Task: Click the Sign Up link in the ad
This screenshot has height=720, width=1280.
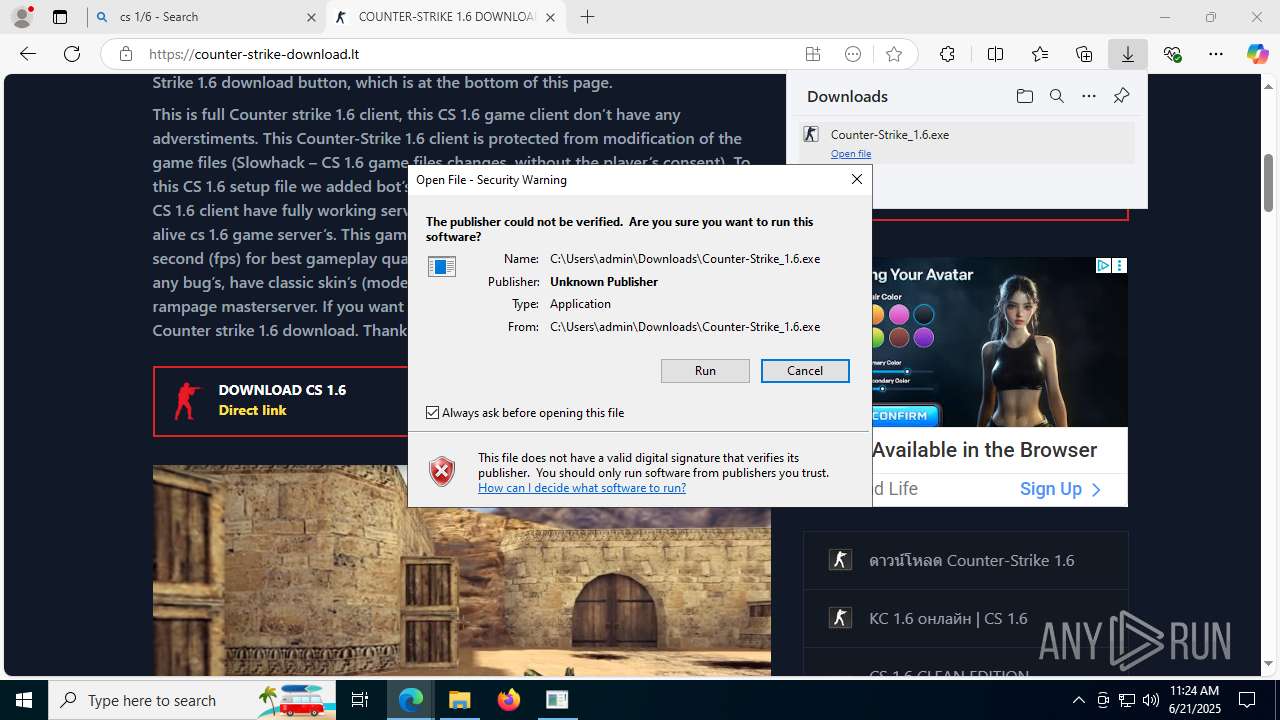Action: (1060, 489)
